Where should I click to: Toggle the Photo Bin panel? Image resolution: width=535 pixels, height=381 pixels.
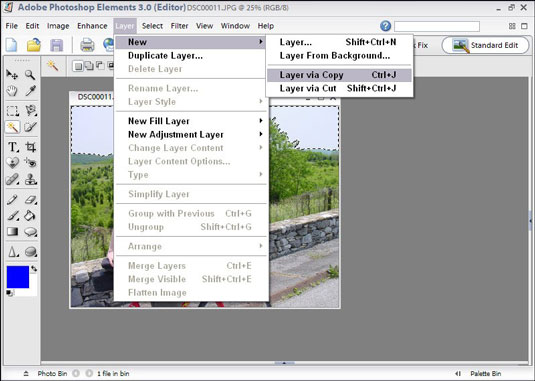point(45,373)
